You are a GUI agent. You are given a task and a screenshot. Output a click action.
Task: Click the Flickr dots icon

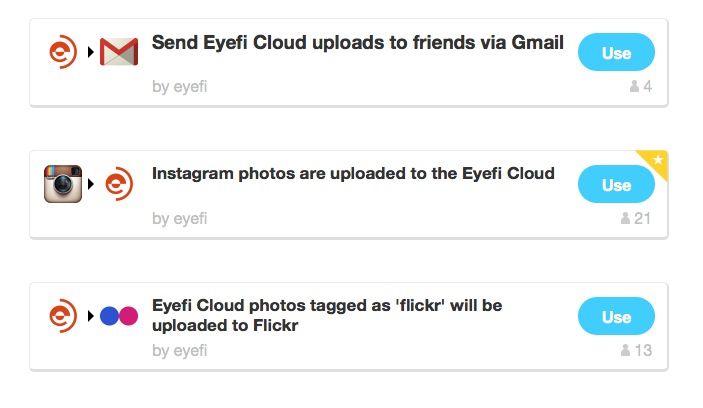[119, 316]
